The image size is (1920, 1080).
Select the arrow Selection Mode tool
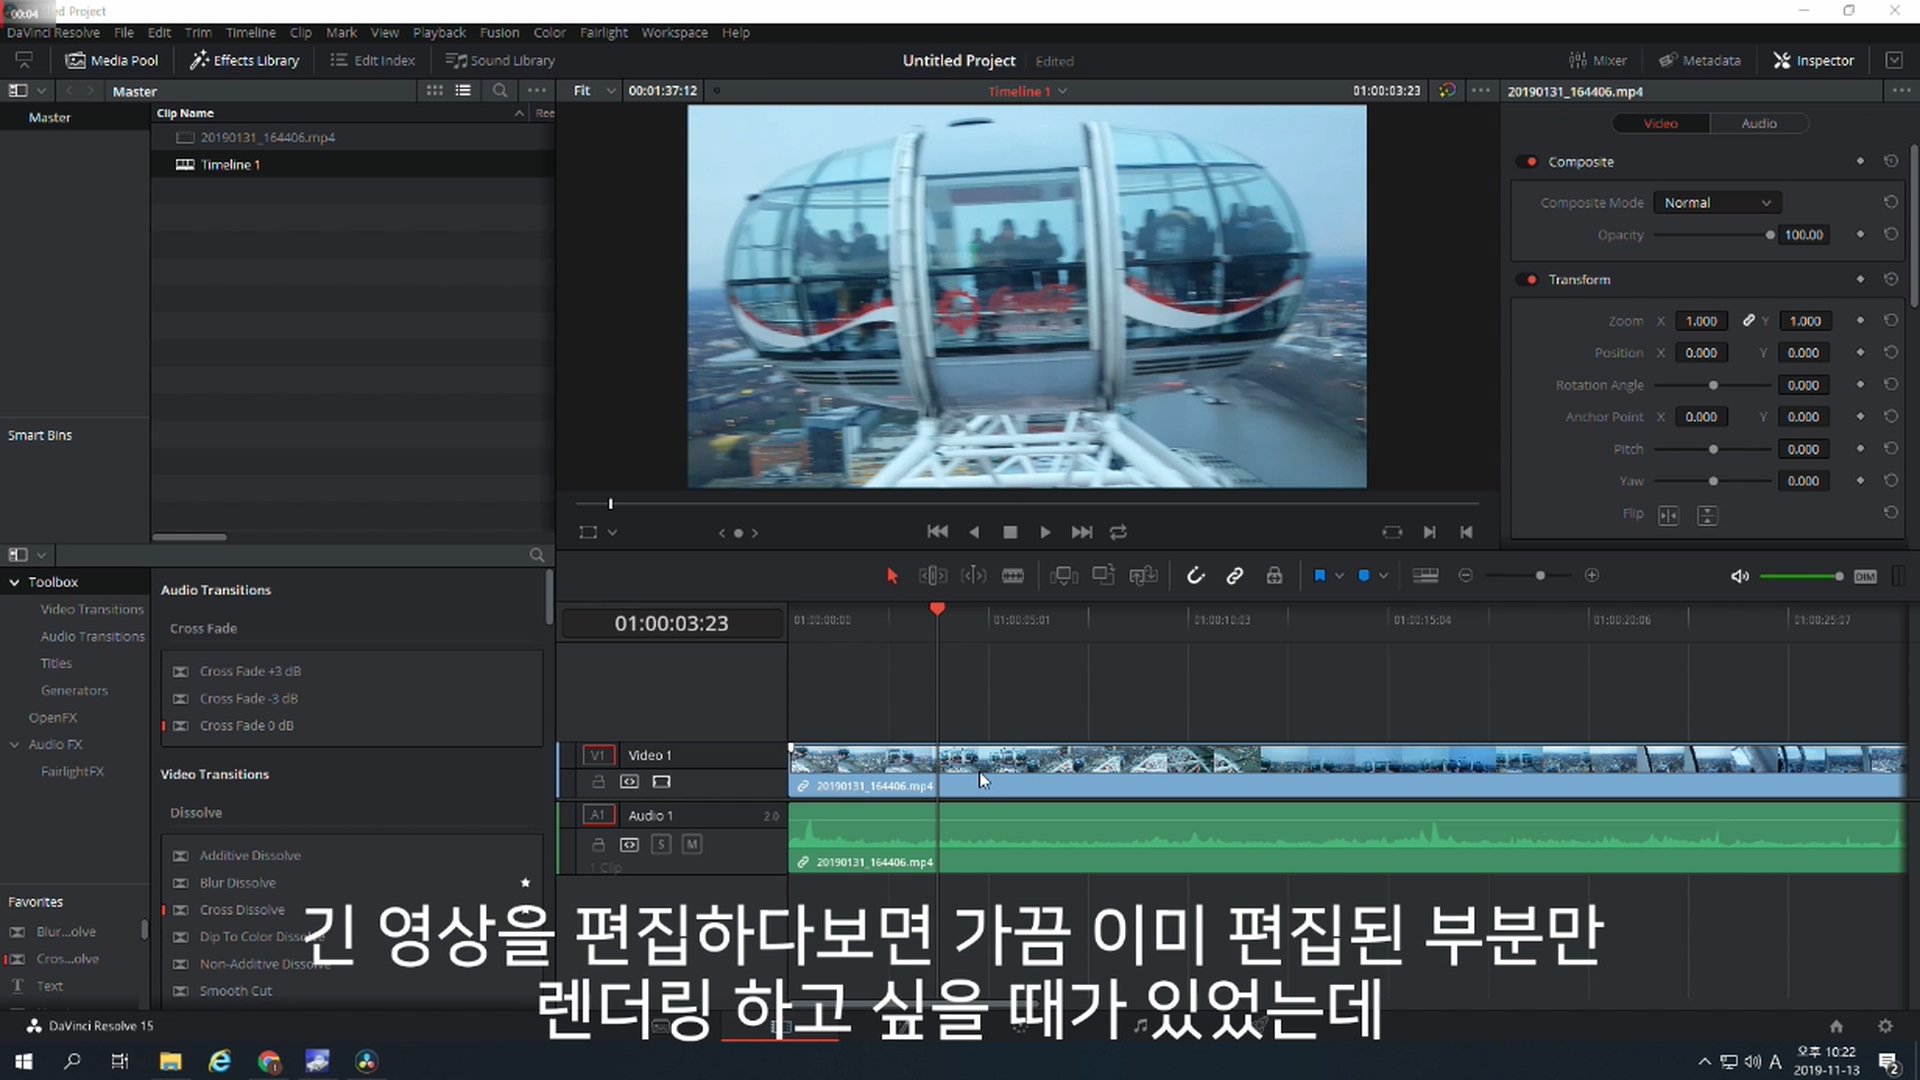point(892,576)
